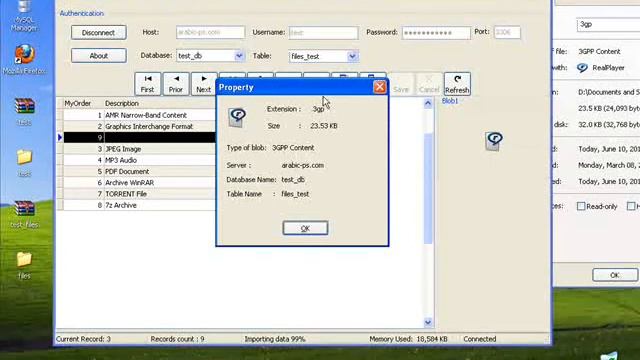Click the Current Record: 3 status text
640x360 pixels.
(x=83, y=339)
